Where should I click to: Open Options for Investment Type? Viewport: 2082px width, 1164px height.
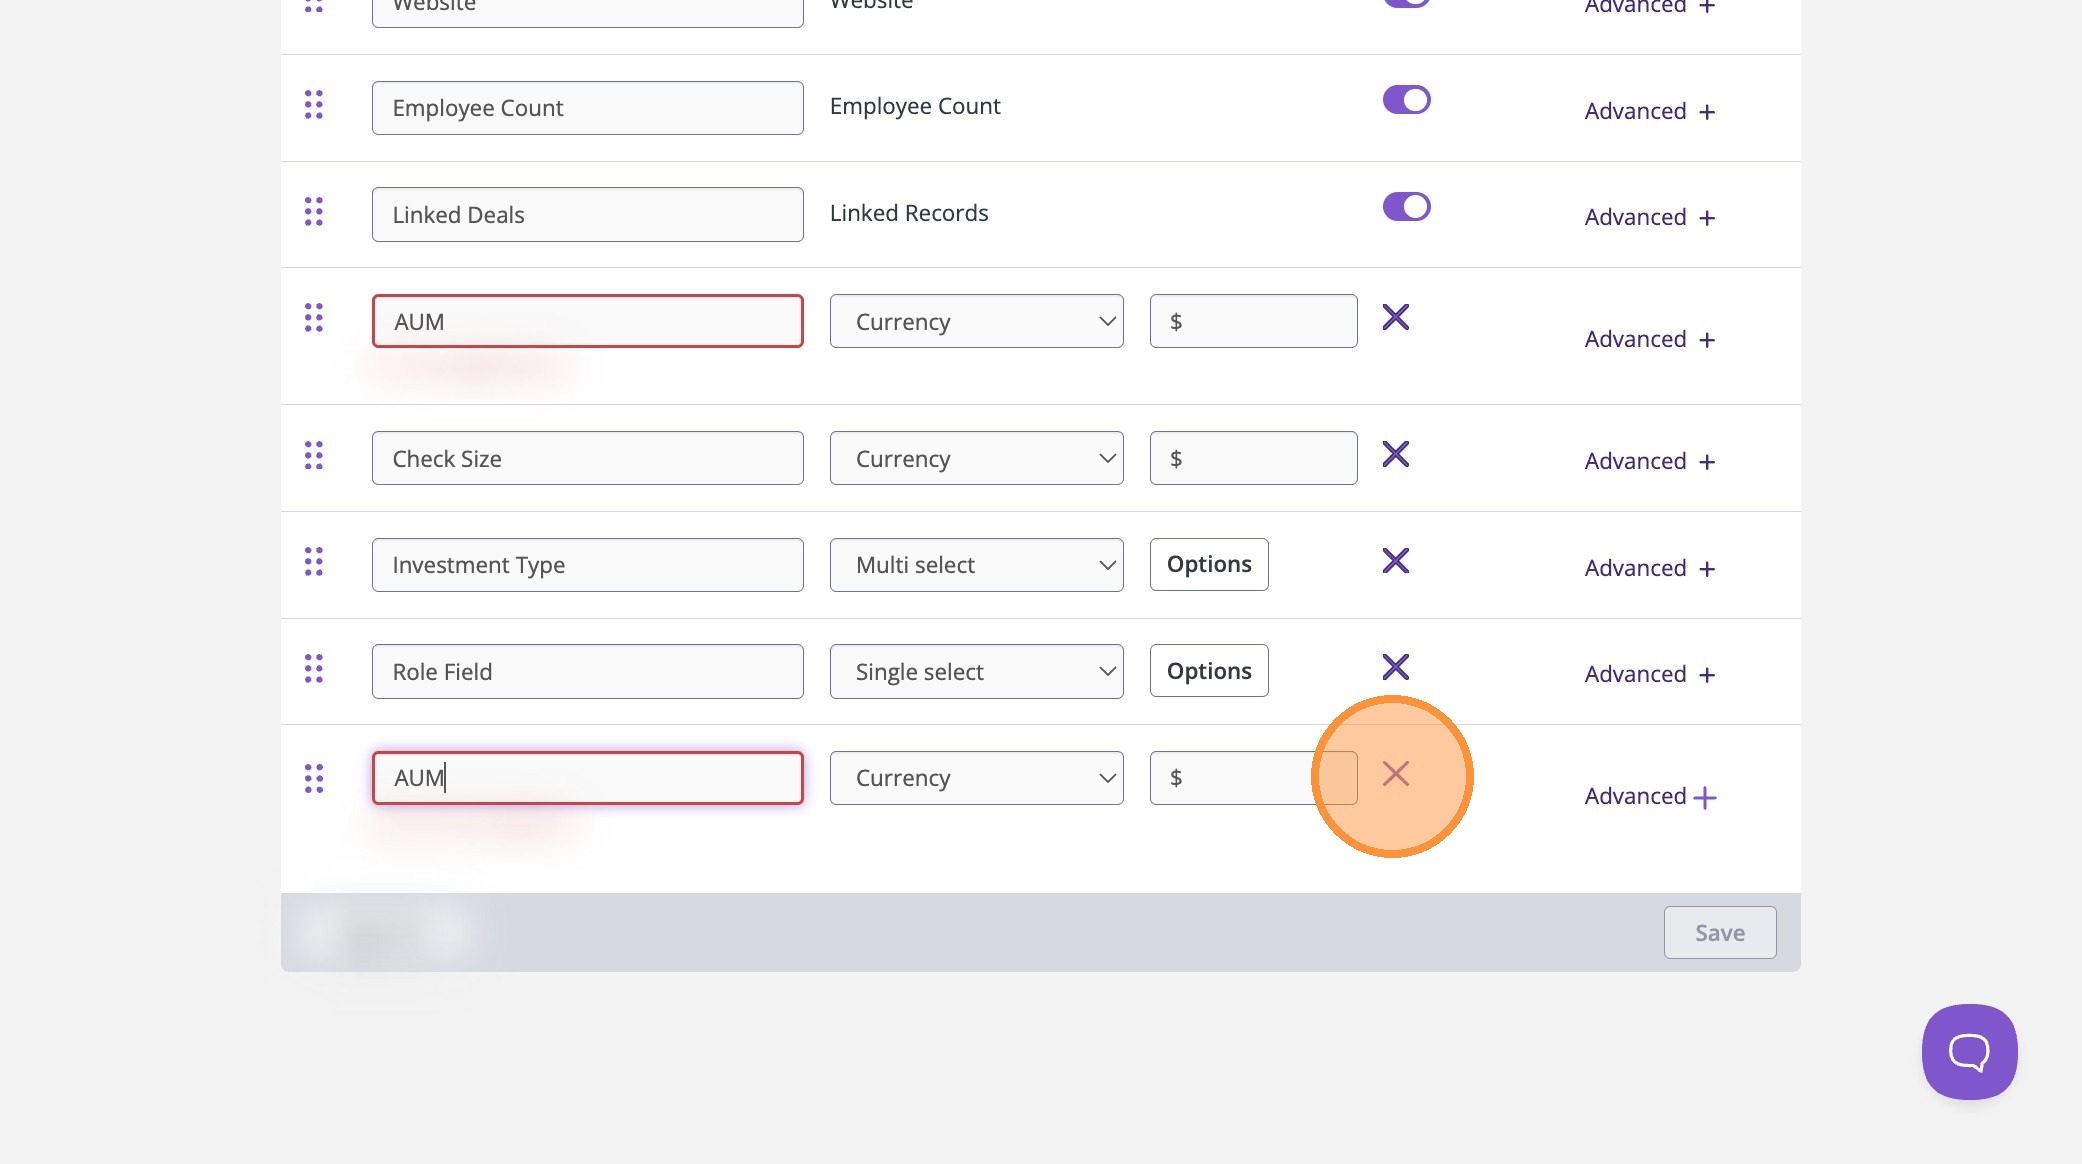[x=1208, y=565]
